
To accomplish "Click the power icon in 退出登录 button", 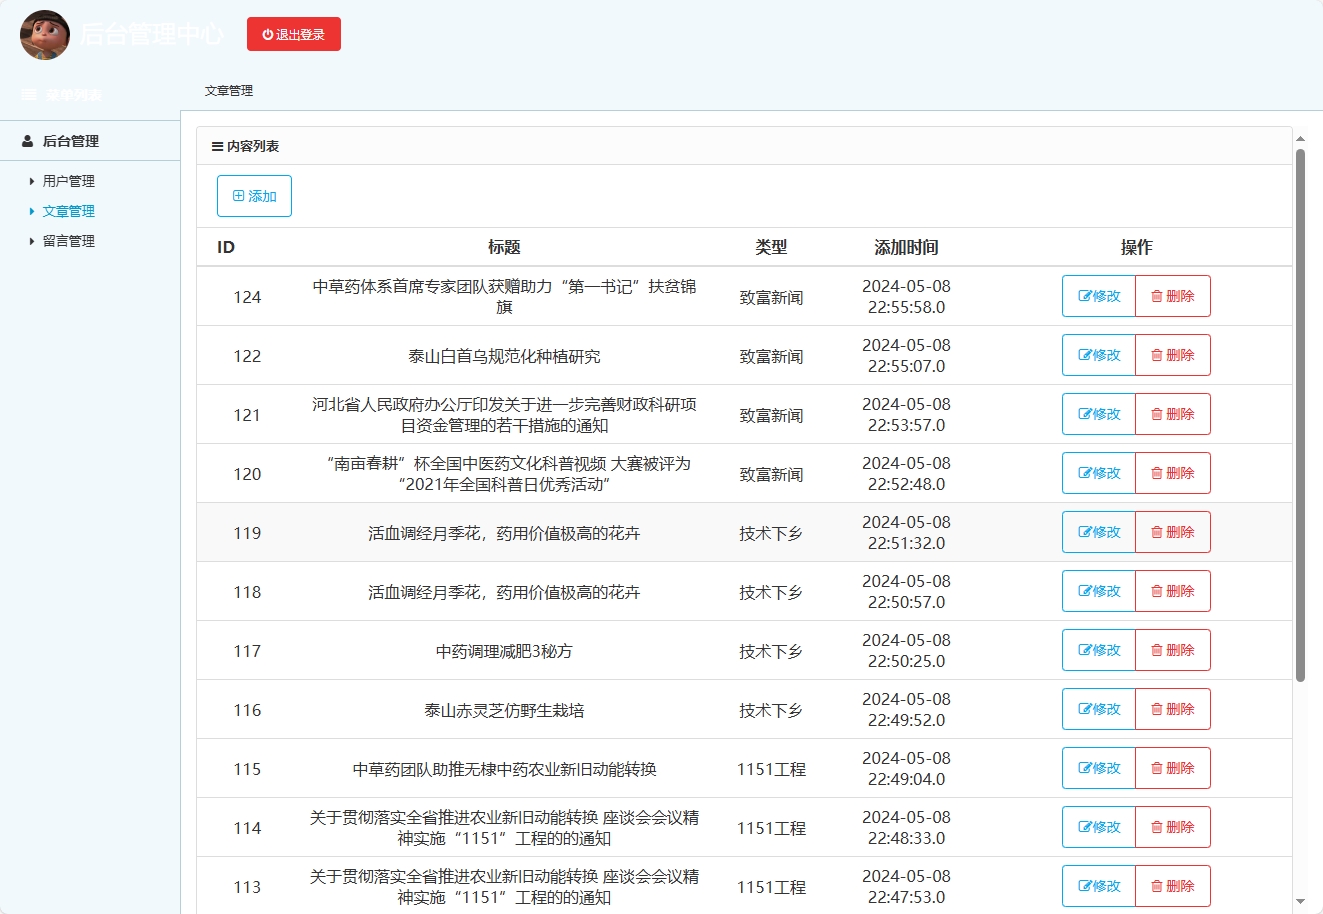I will coord(266,33).
